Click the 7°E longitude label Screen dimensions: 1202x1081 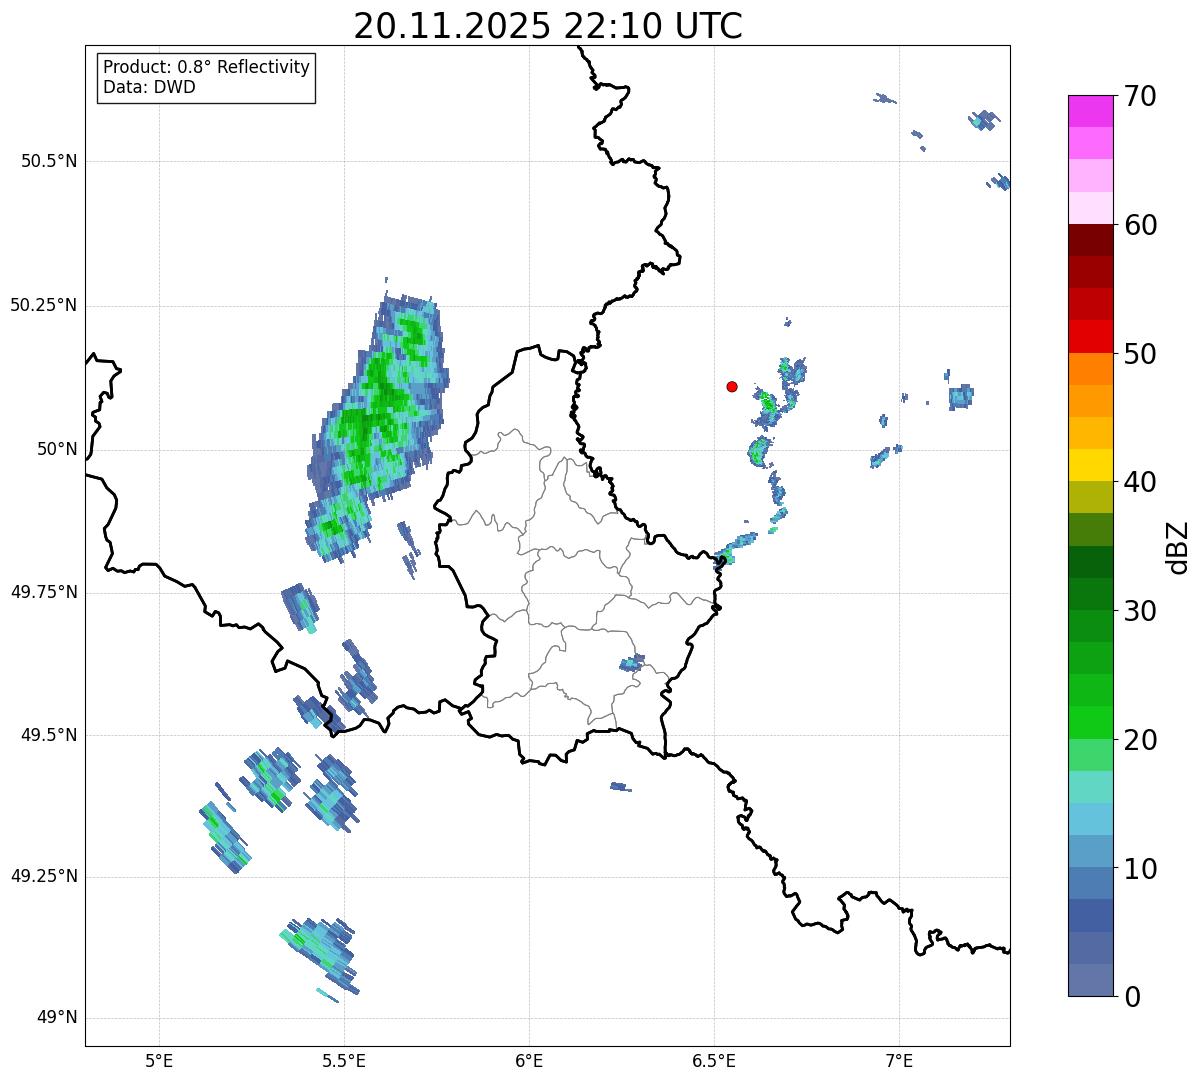tap(899, 1060)
